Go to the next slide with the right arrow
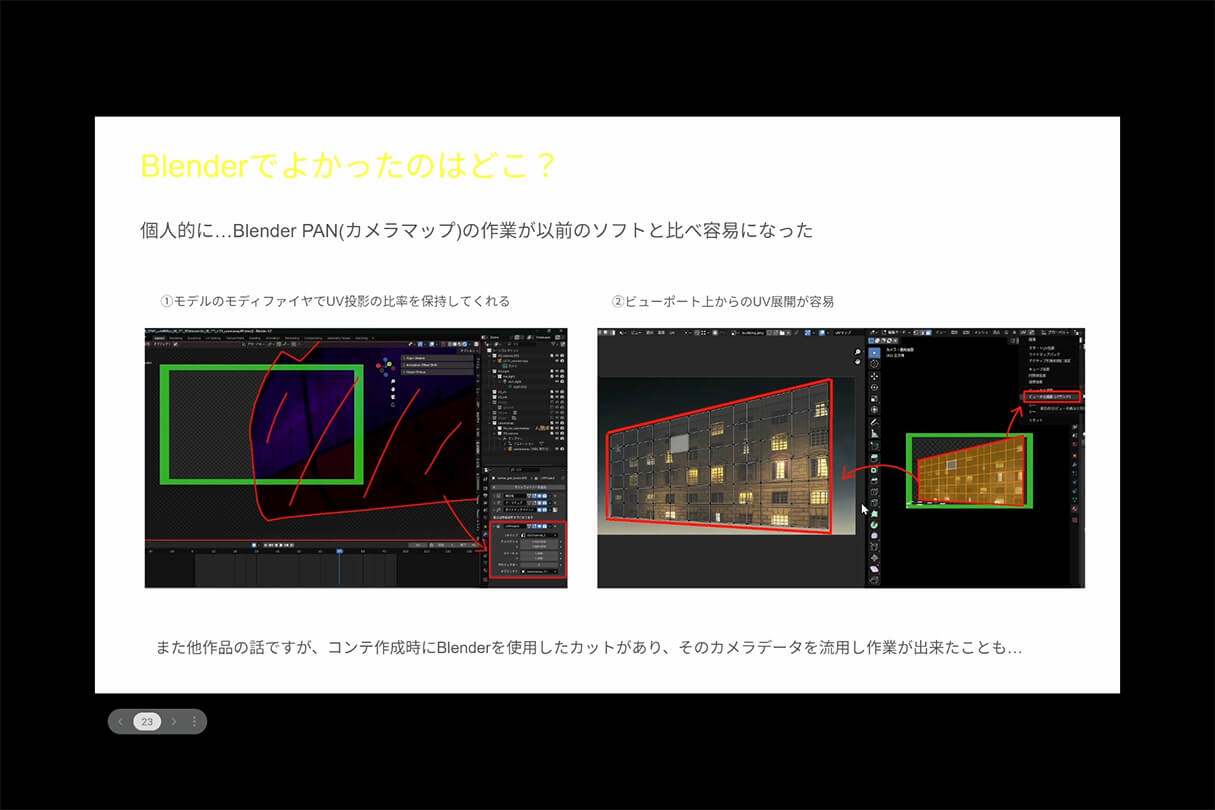 [172, 720]
